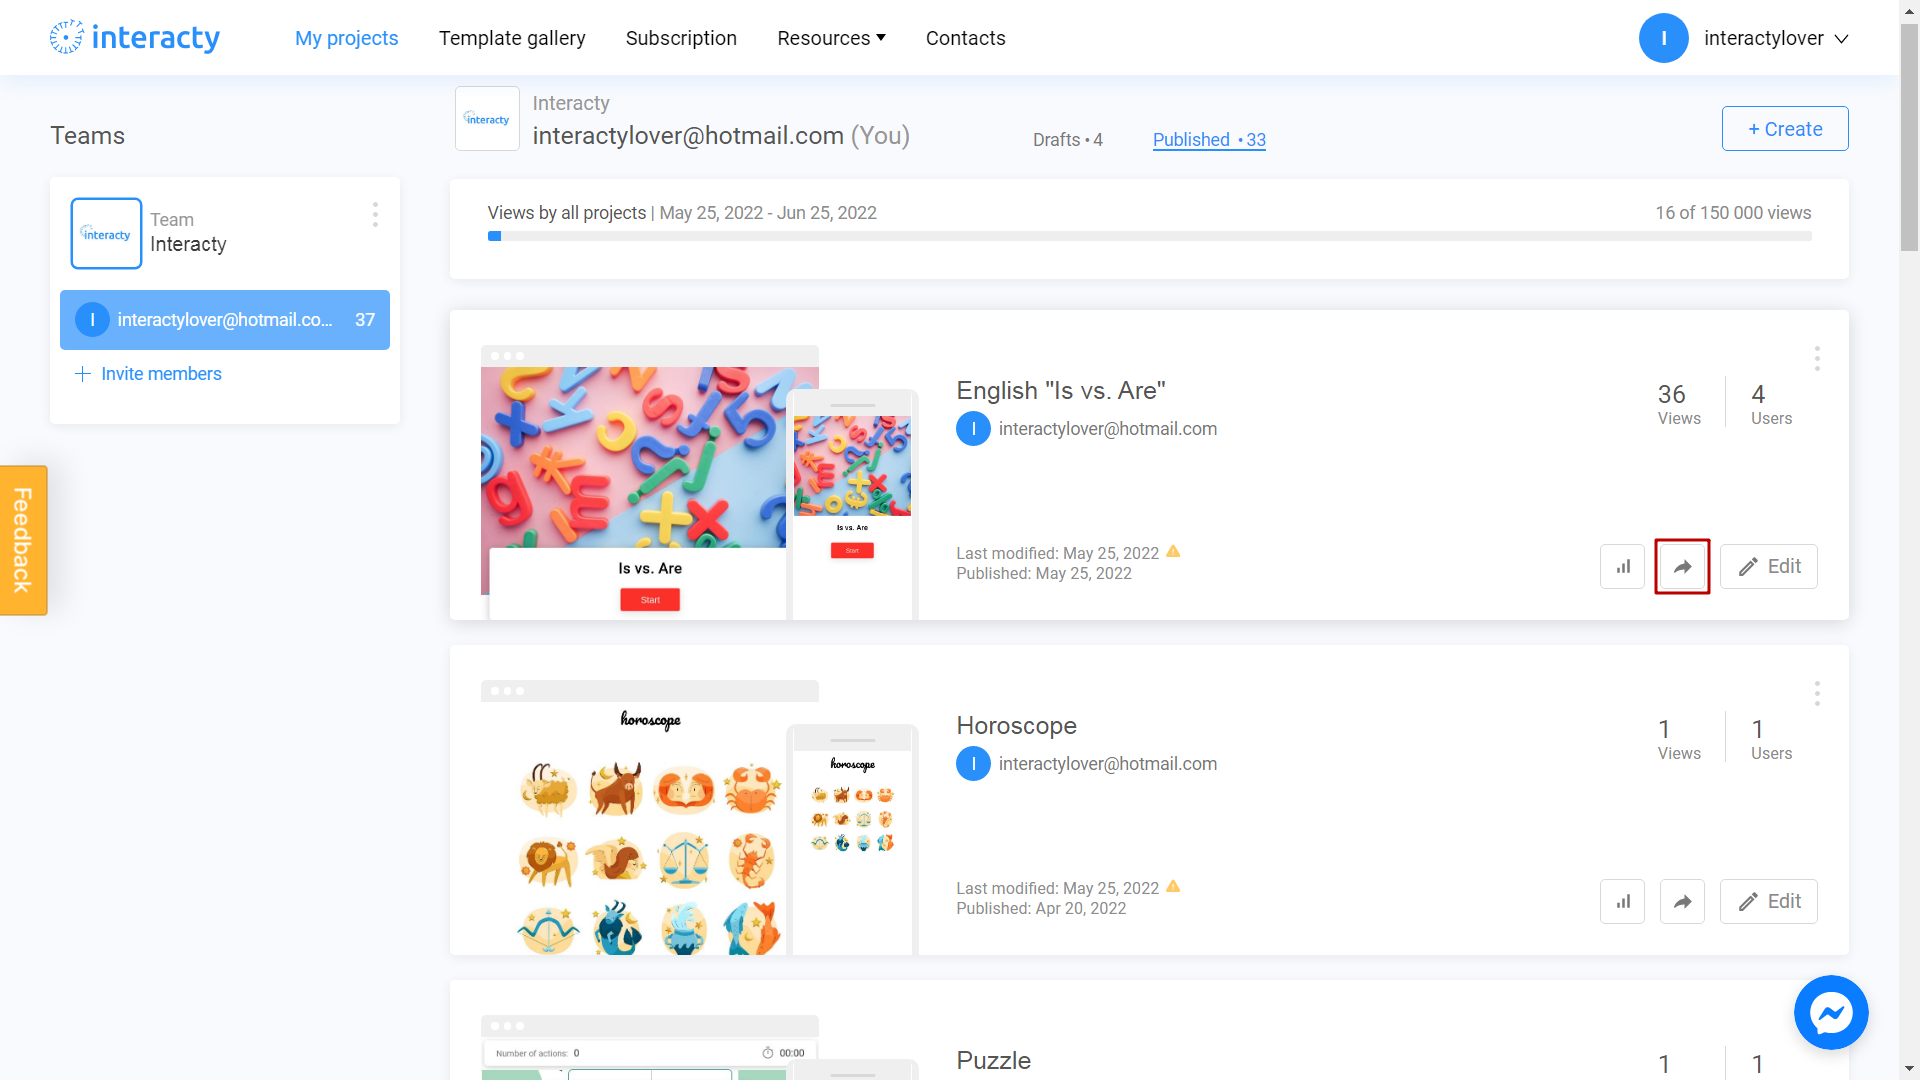The height and width of the screenshot is (1080, 1920).
Task: Click the analytics icon for 'Is vs. Are'
Action: pos(1623,566)
